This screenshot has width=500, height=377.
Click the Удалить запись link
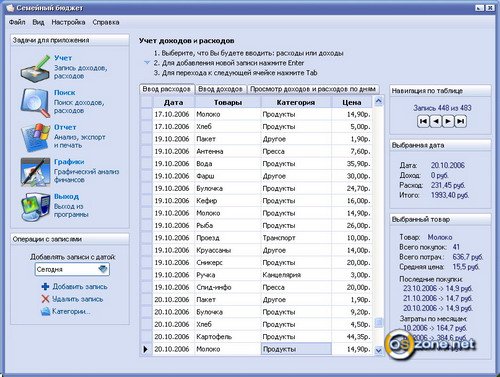(78, 299)
